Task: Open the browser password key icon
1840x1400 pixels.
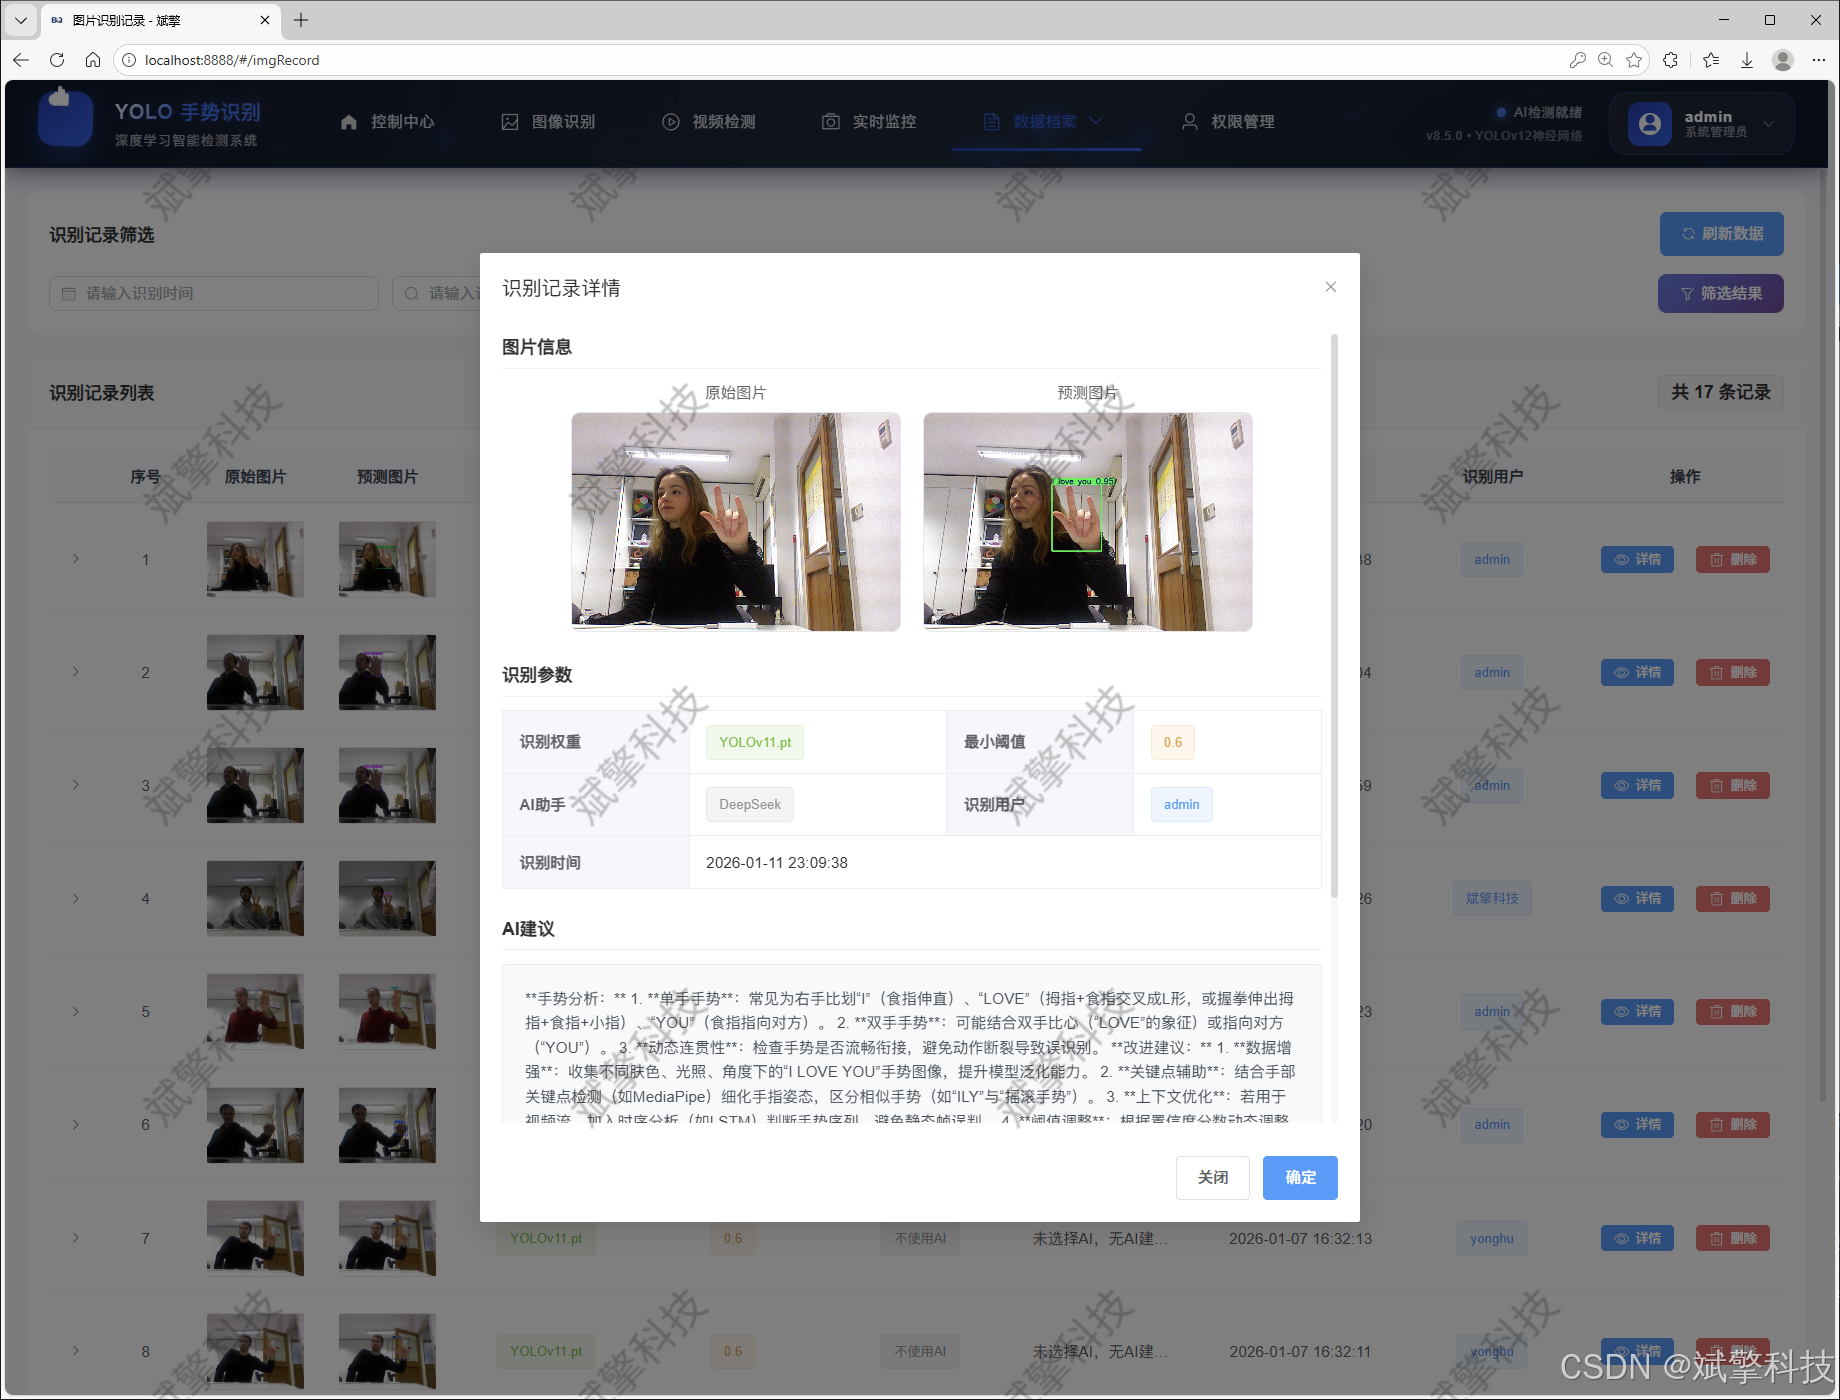Action: point(1577,60)
